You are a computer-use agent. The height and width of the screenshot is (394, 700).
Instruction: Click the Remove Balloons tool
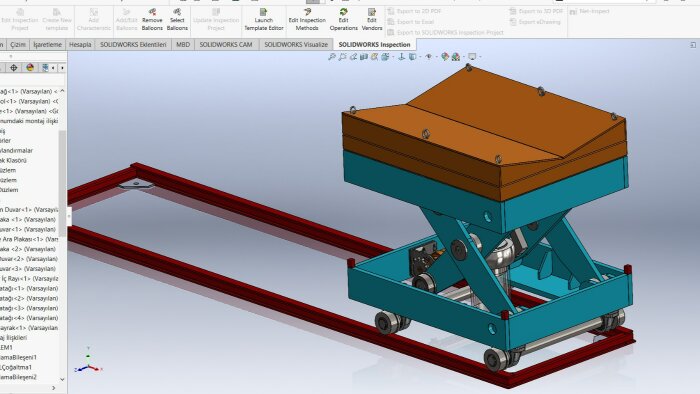tap(152, 20)
